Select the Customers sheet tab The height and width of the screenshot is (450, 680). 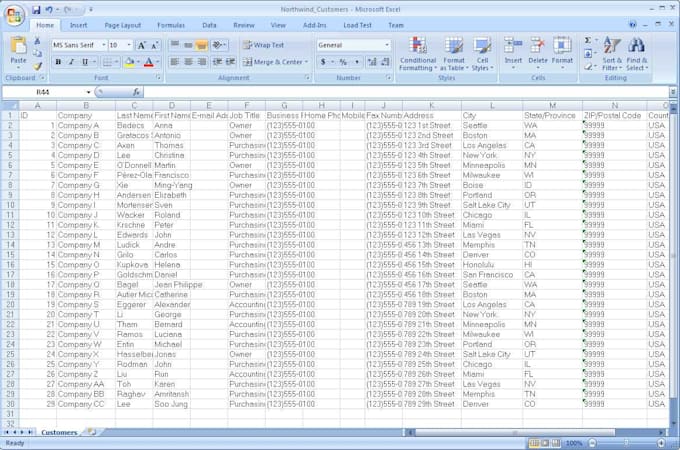(x=59, y=432)
